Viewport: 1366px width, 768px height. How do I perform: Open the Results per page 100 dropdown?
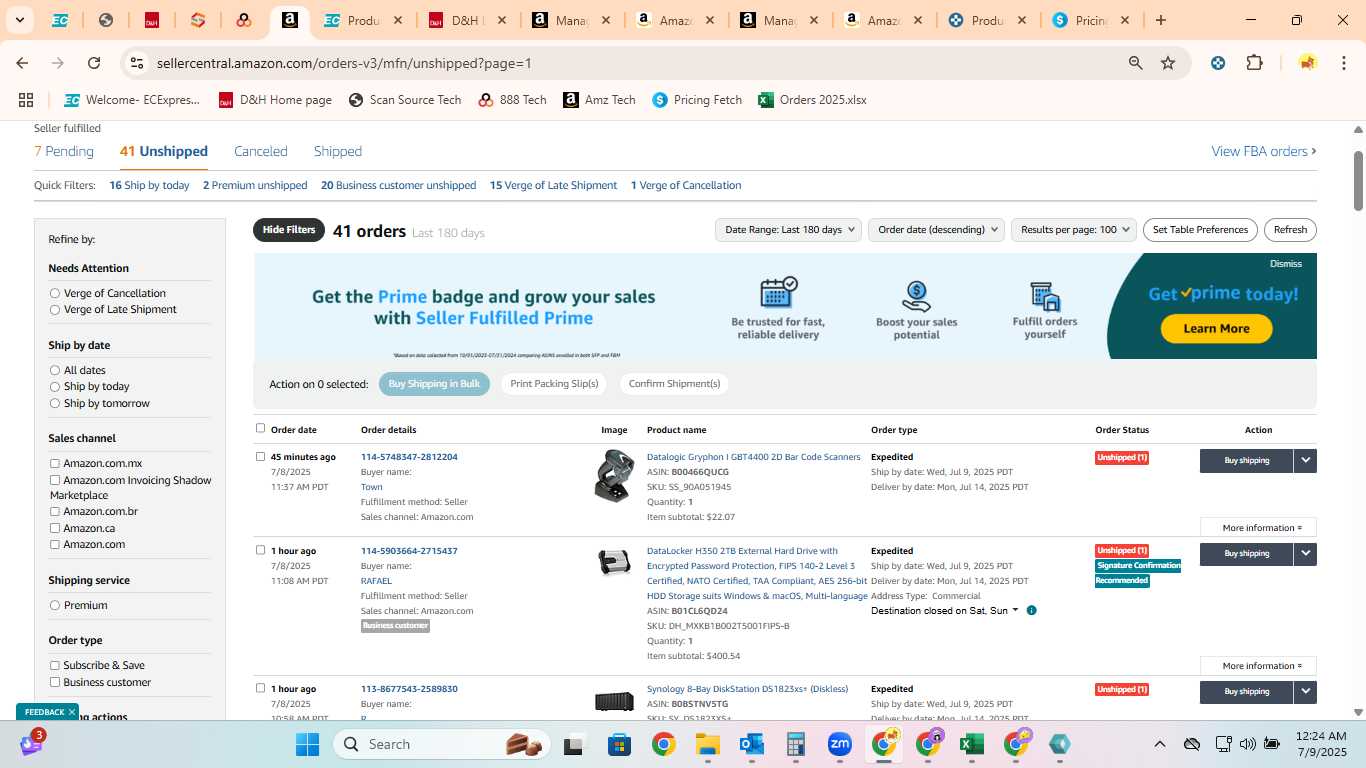(1074, 230)
